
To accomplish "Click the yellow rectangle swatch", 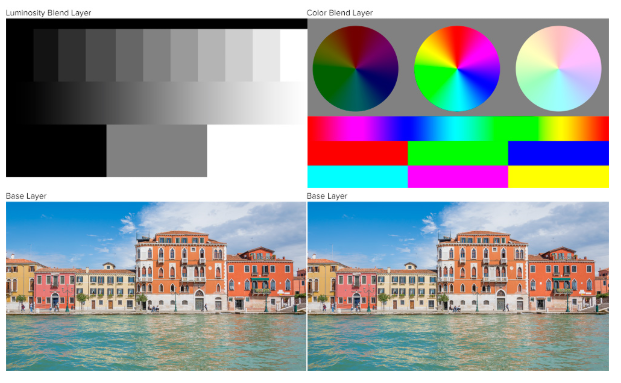I will [558, 177].
